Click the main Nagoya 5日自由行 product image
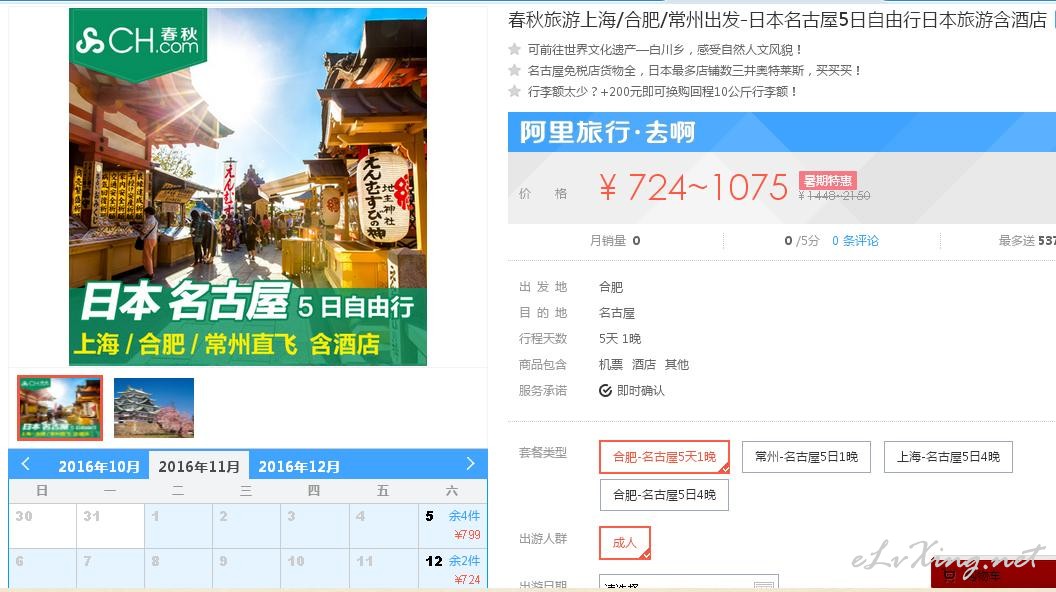The image size is (1056, 592). 248,187
